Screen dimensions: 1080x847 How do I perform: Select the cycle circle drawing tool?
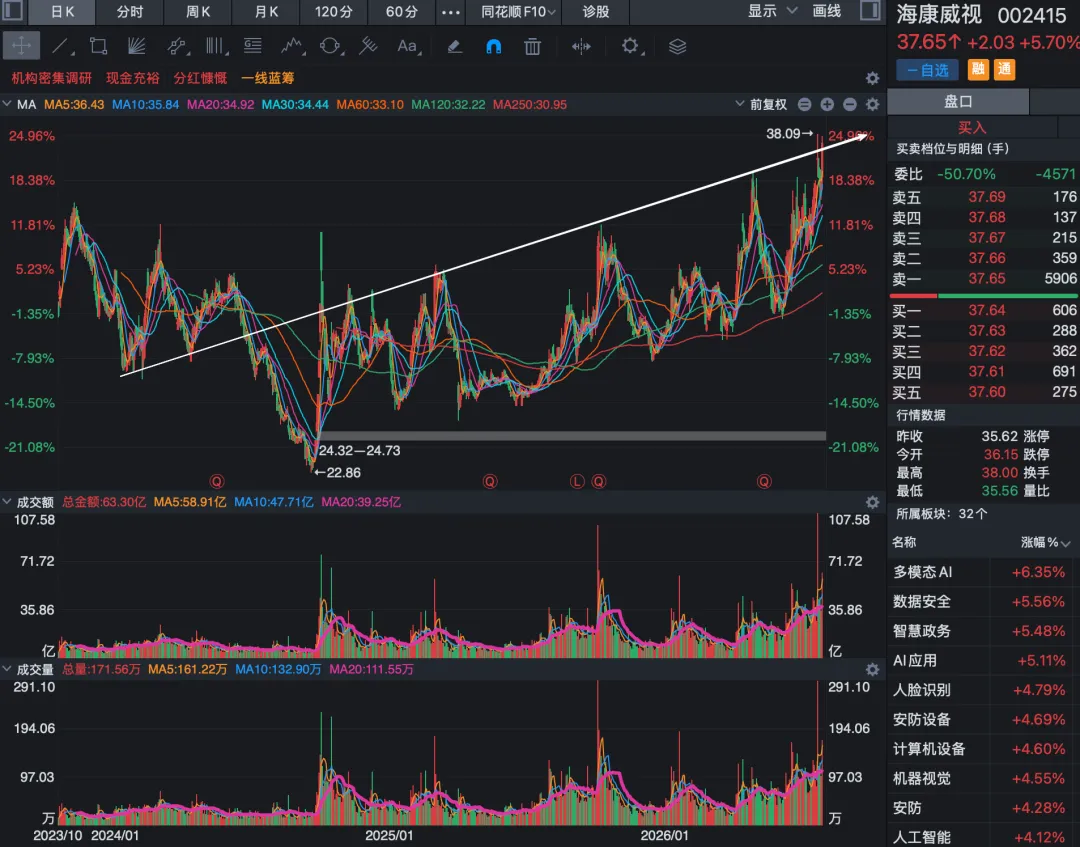tap(330, 46)
